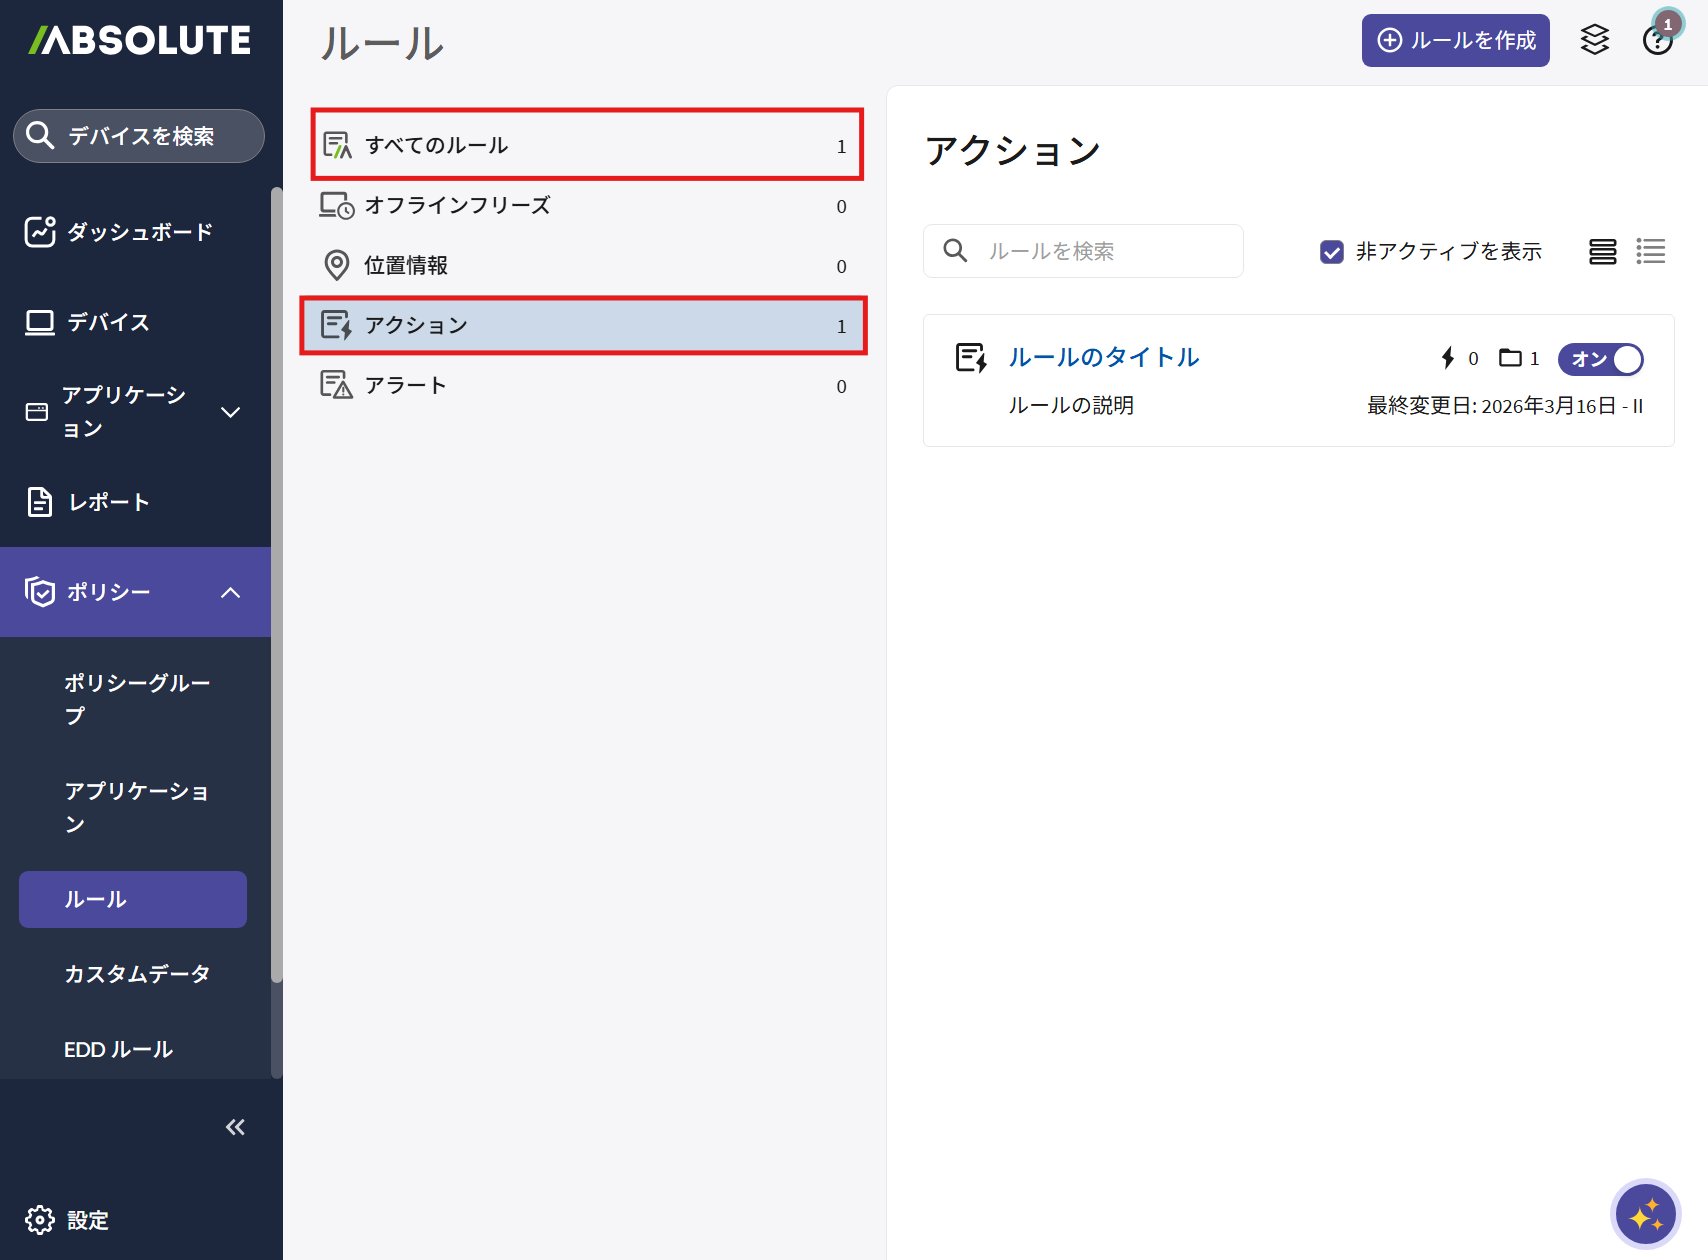Open the AI assistant sparkle button
This screenshot has width=1708, height=1260.
pos(1645,1215)
